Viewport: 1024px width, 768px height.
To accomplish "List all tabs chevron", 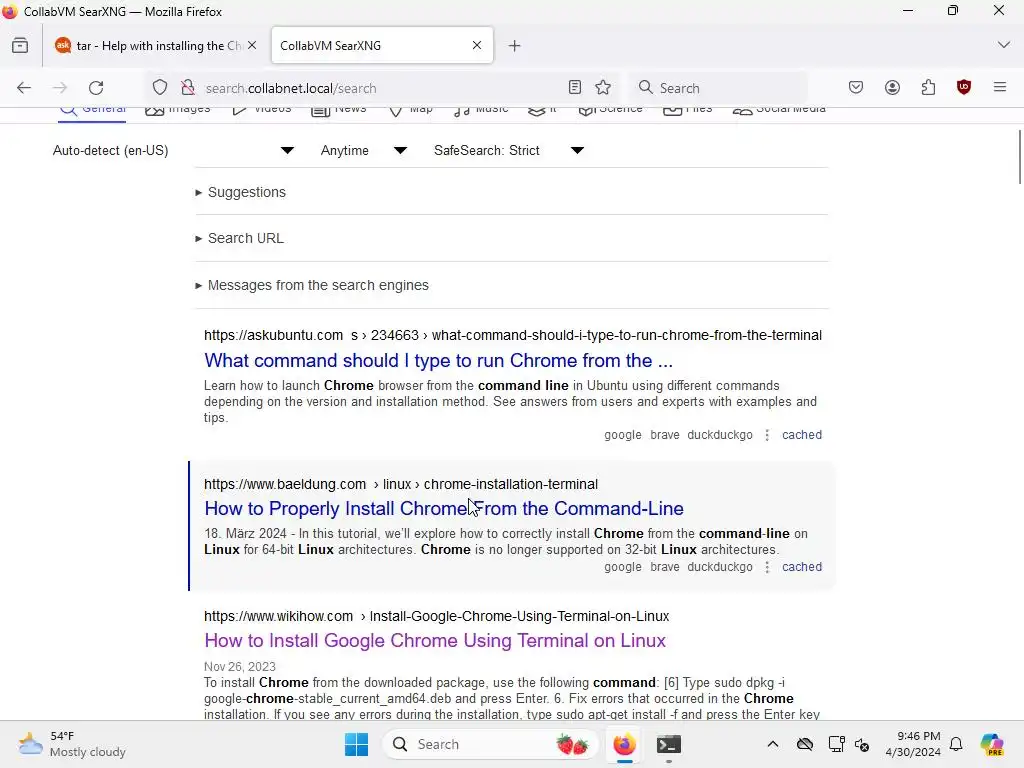I will pos(1004,45).
